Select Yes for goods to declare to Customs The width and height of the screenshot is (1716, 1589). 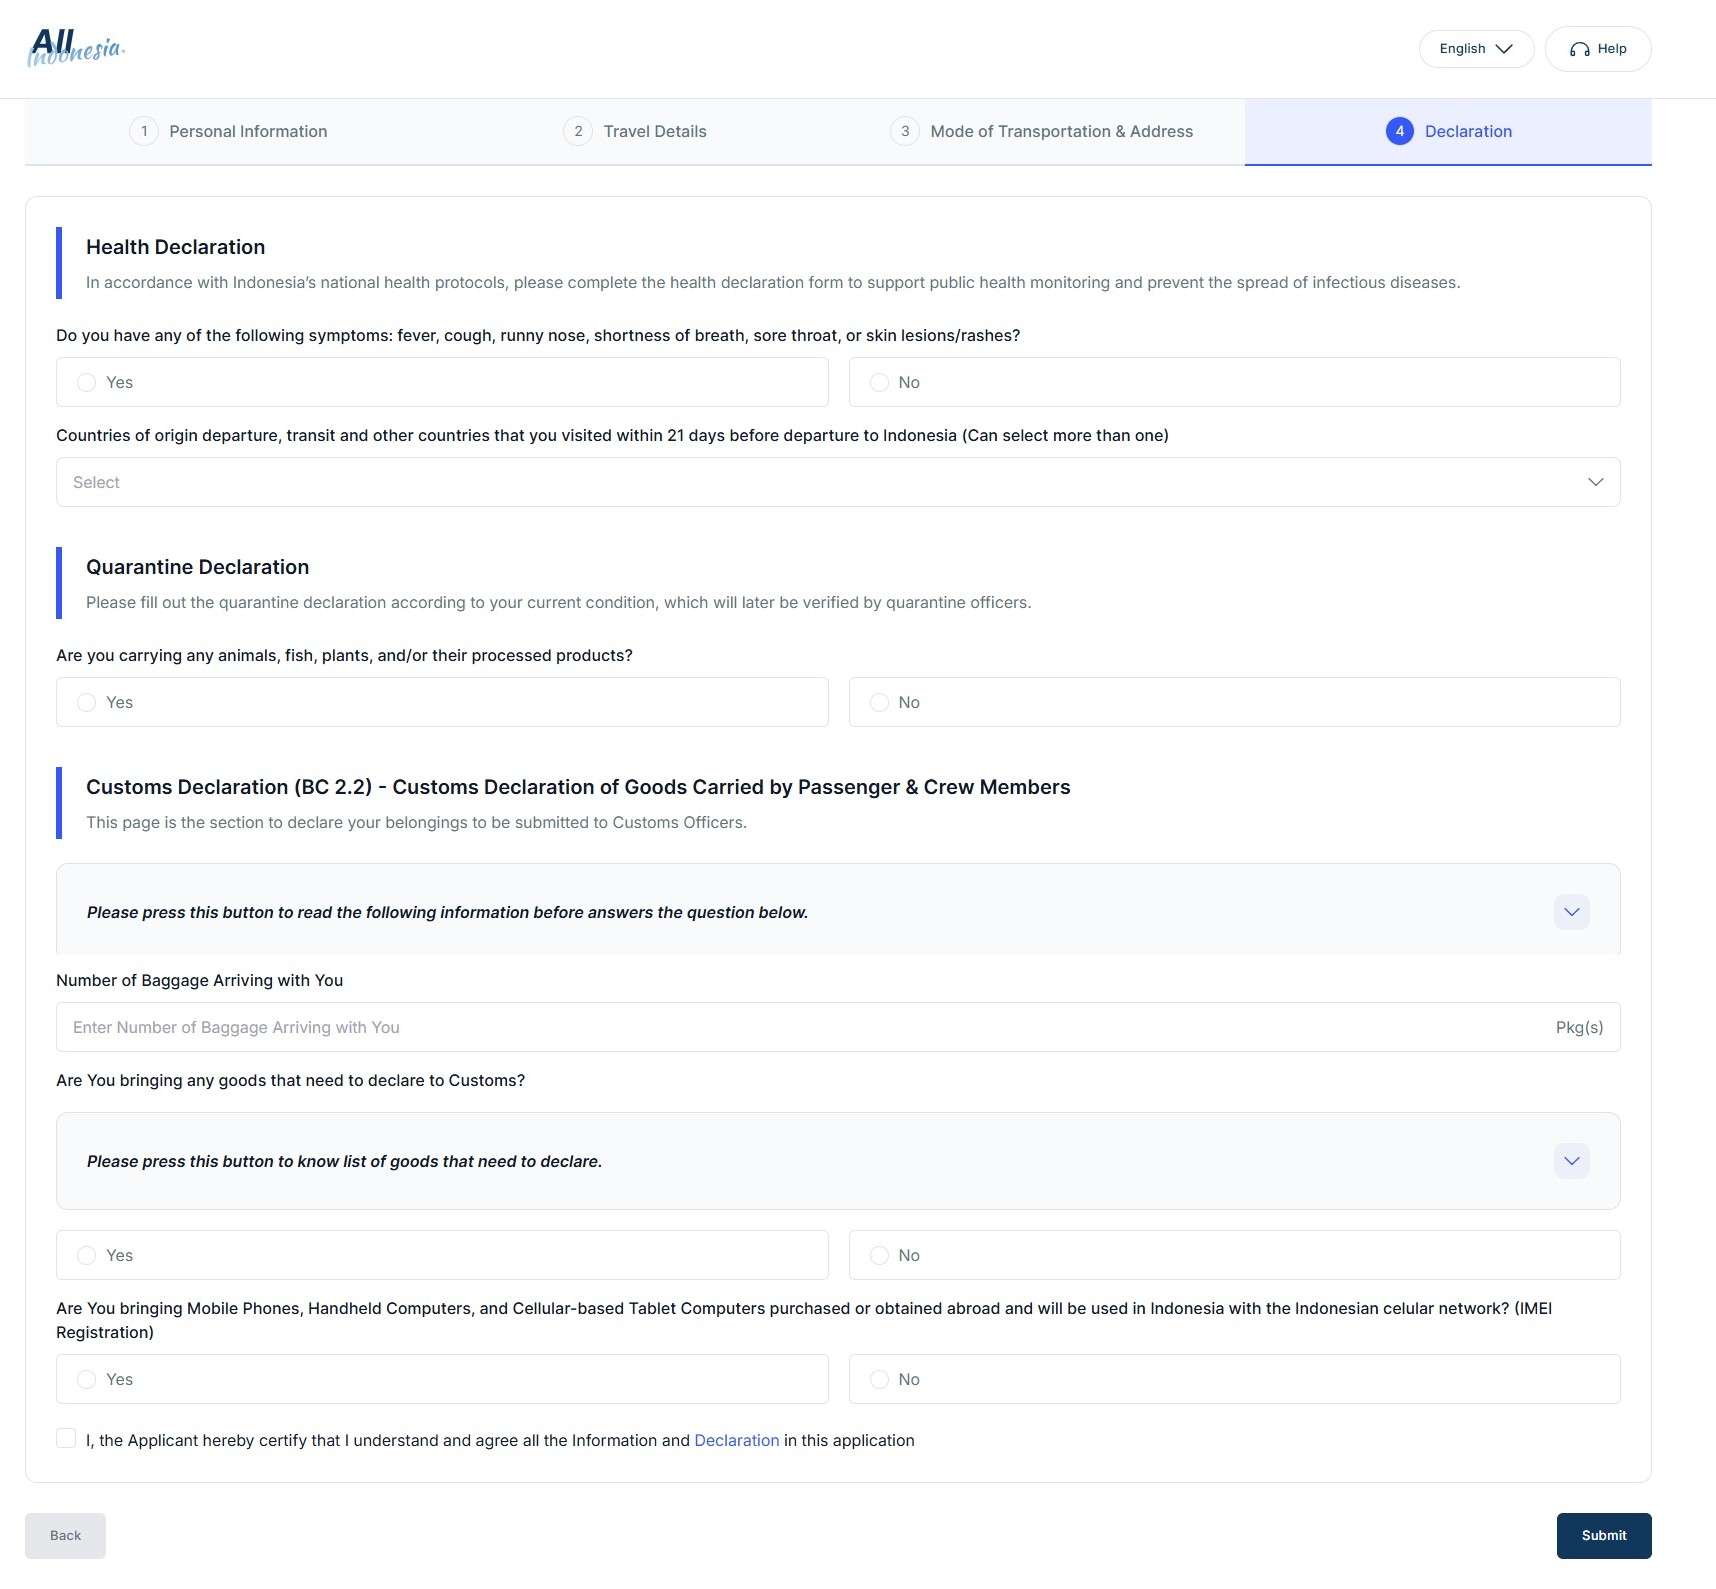tap(87, 1255)
